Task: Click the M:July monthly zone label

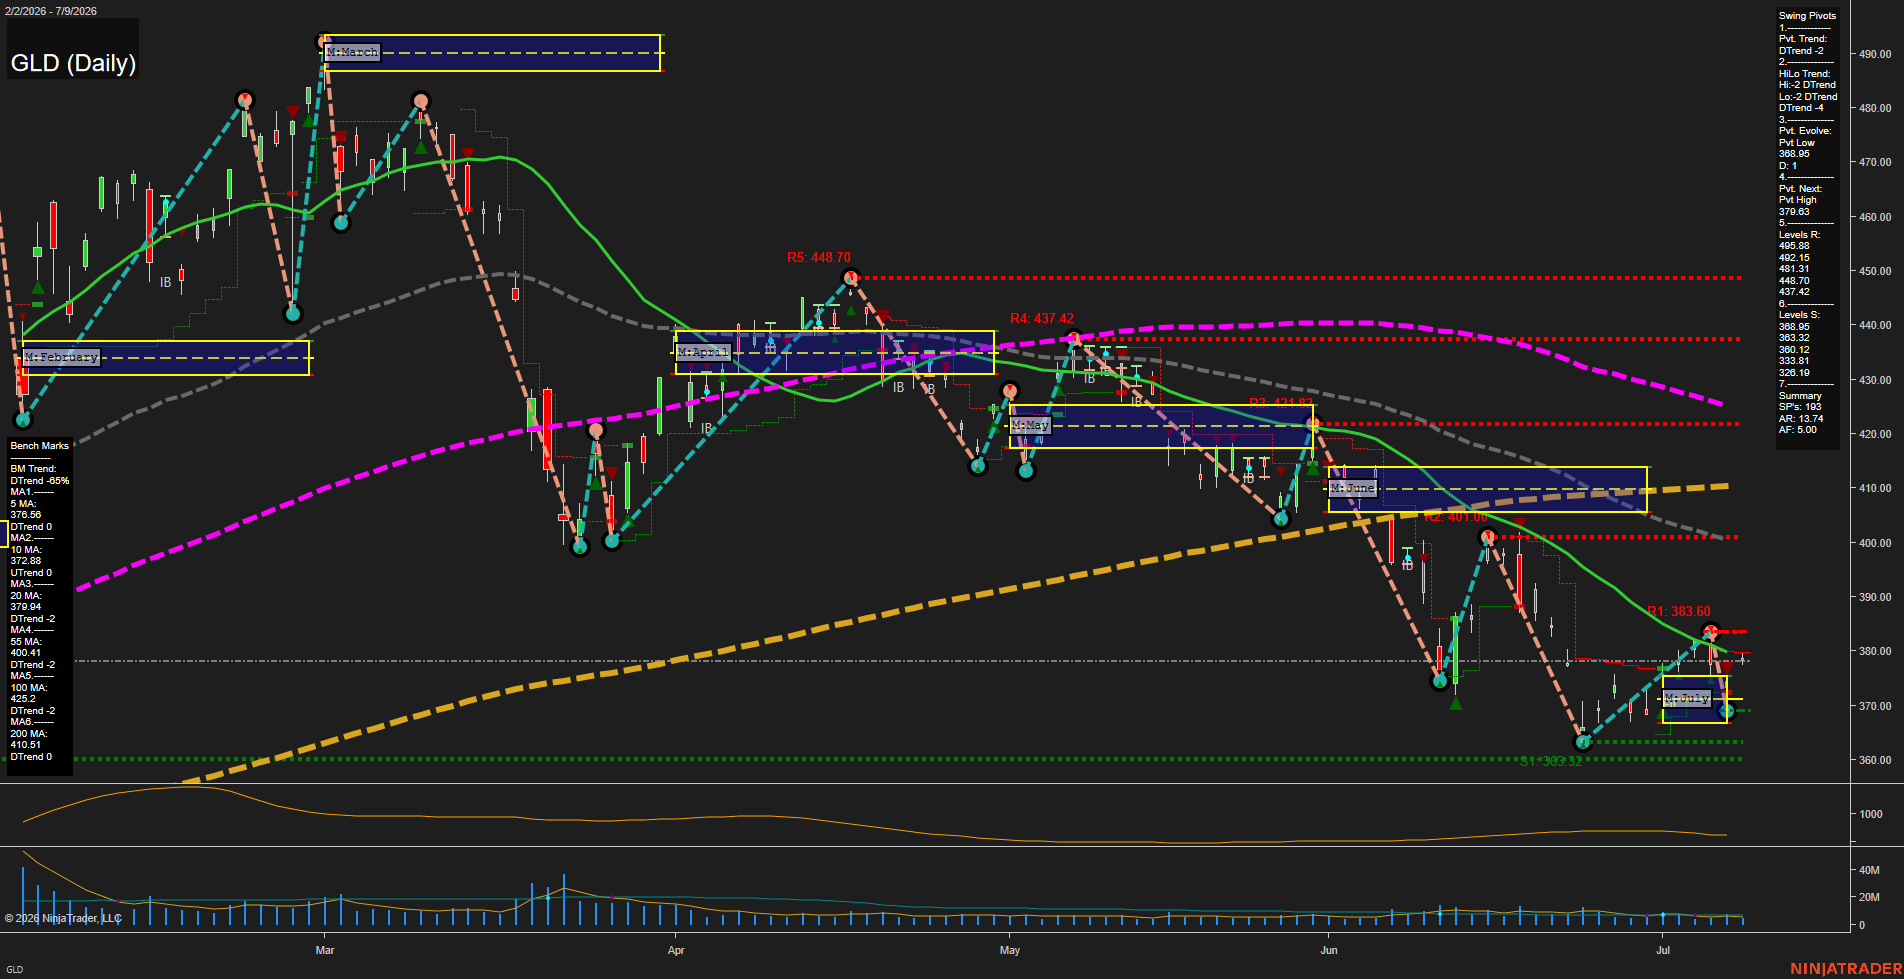Action: [1687, 698]
